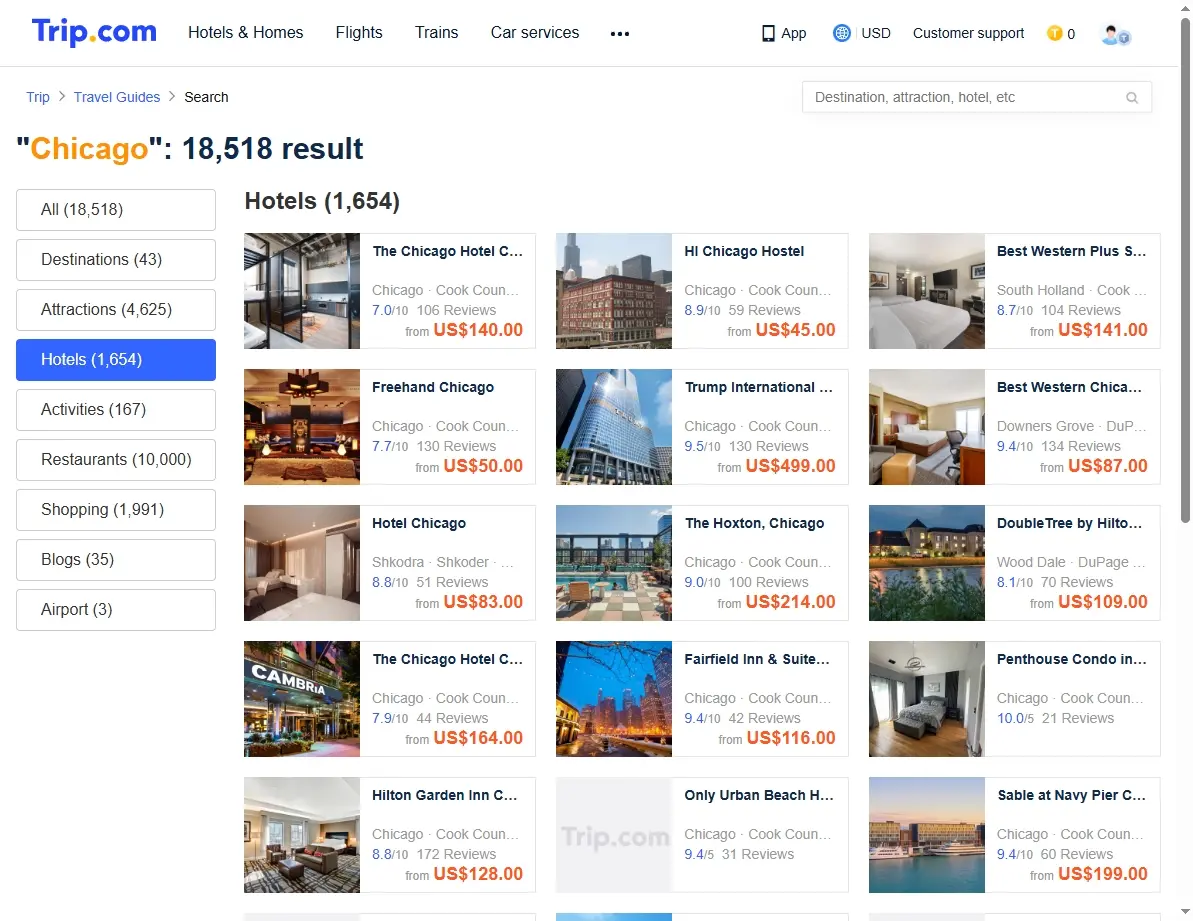
Task: Click the 134 Reviews text
Action: pyautogui.click(x=1080, y=446)
